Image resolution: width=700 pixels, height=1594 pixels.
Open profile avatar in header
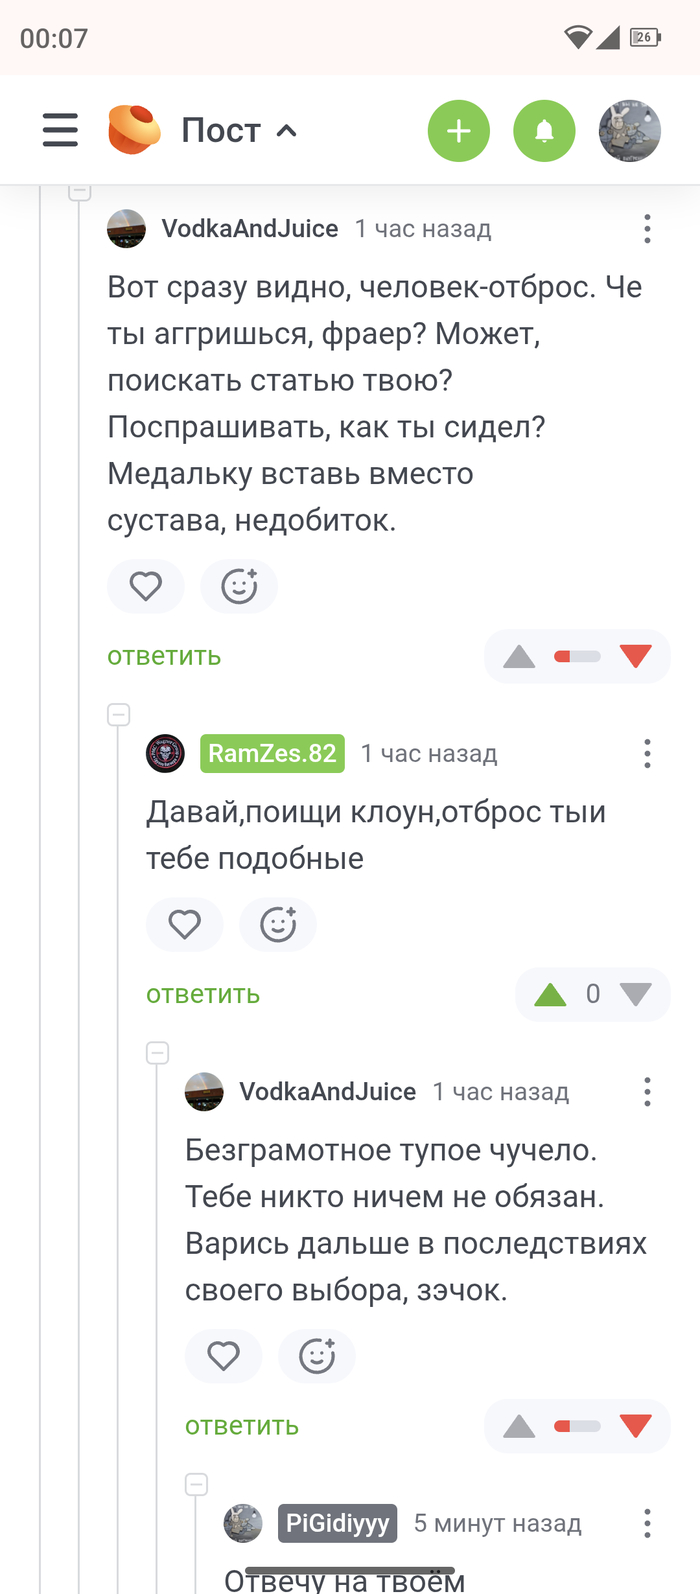pos(629,131)
